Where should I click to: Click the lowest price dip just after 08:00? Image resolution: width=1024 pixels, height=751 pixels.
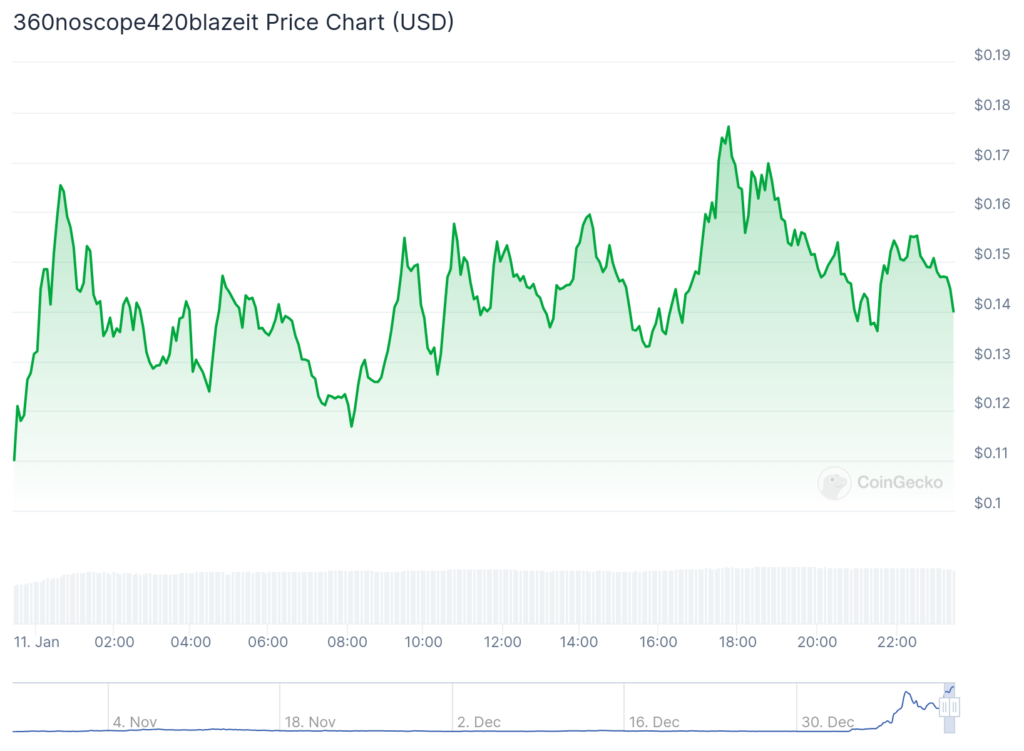point(351,426)
